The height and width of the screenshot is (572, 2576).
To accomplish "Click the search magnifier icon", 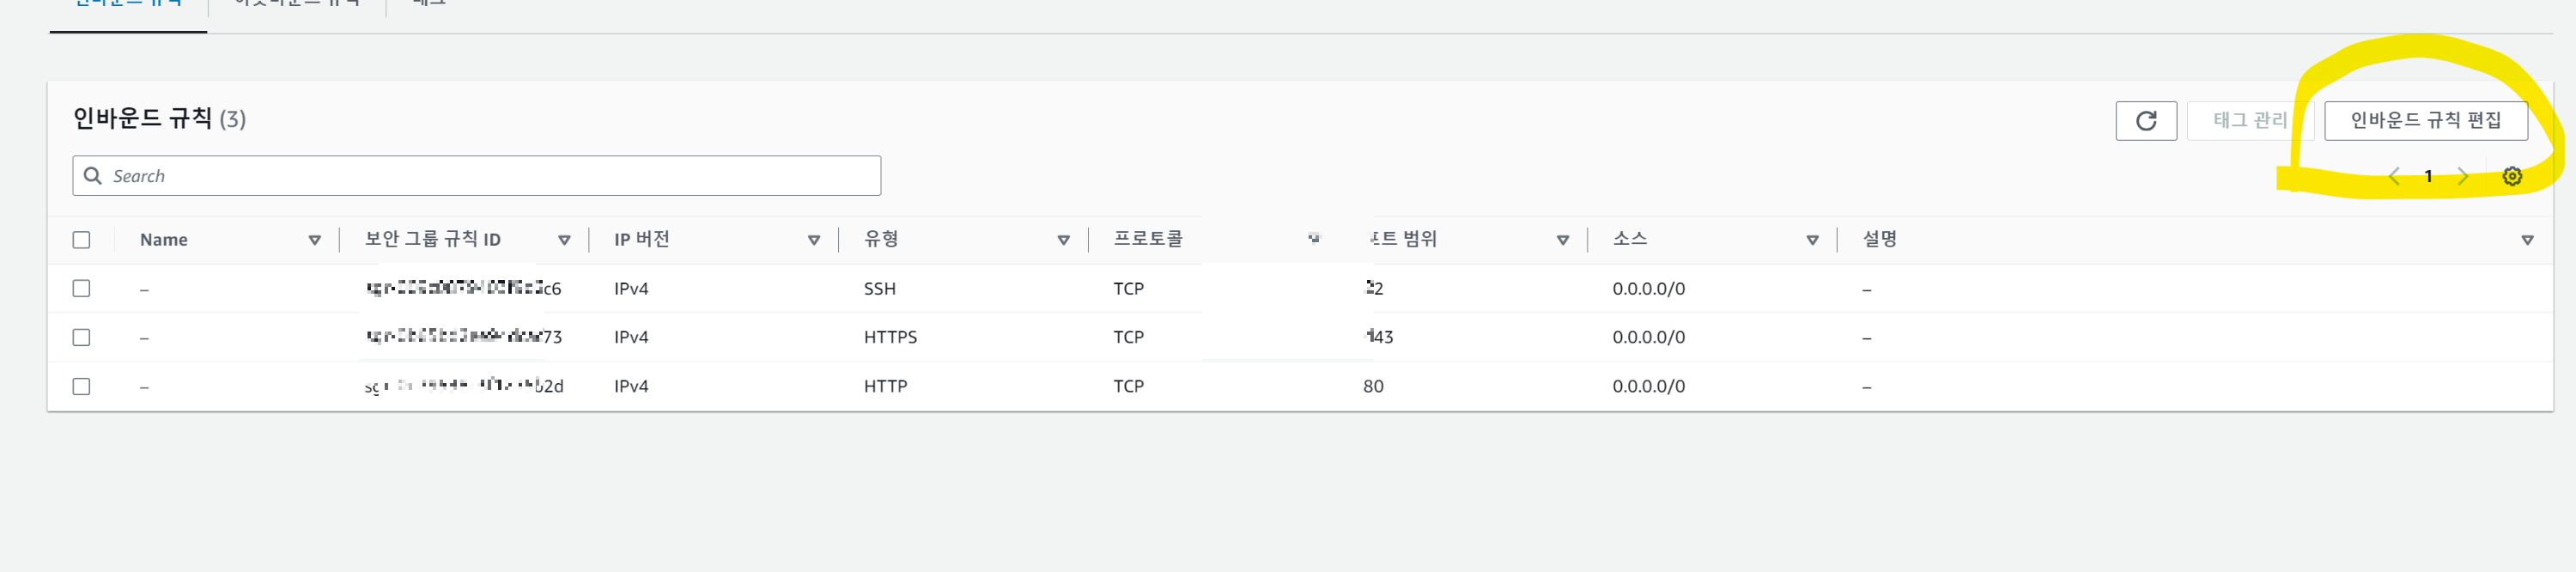I will 93,176.
